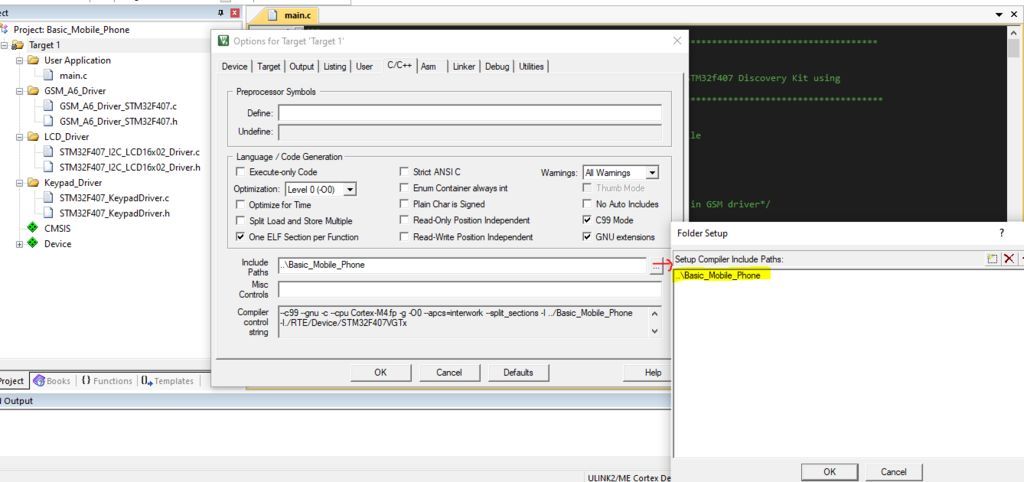Enable Split Load and Store Multiple
This screenshot has width=1024, height=482.
[240, 221]
